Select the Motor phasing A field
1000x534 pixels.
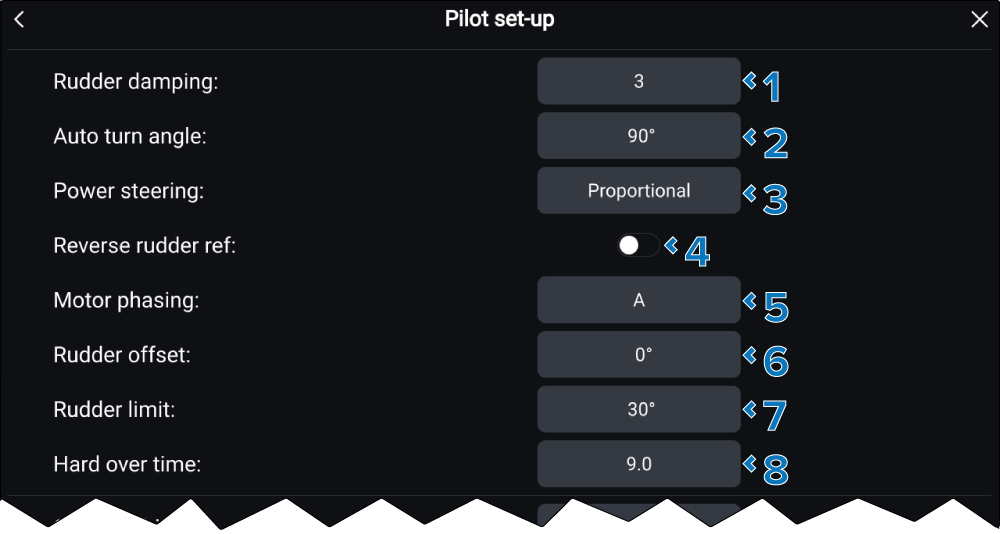(x=638, y=300)
